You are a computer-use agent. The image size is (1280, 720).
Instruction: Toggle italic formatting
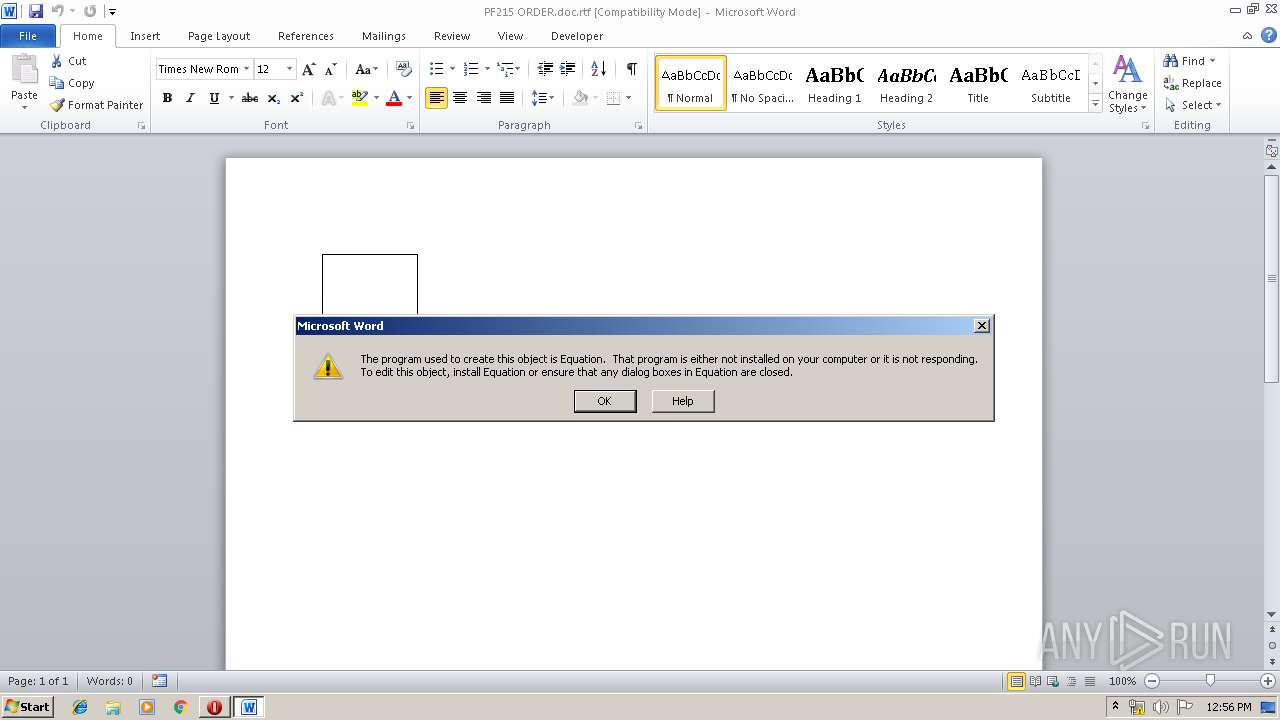click(190, 98)
